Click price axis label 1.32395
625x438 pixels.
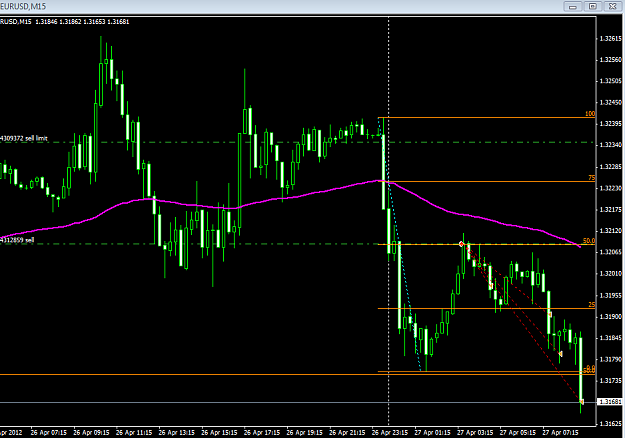point(610,124)
